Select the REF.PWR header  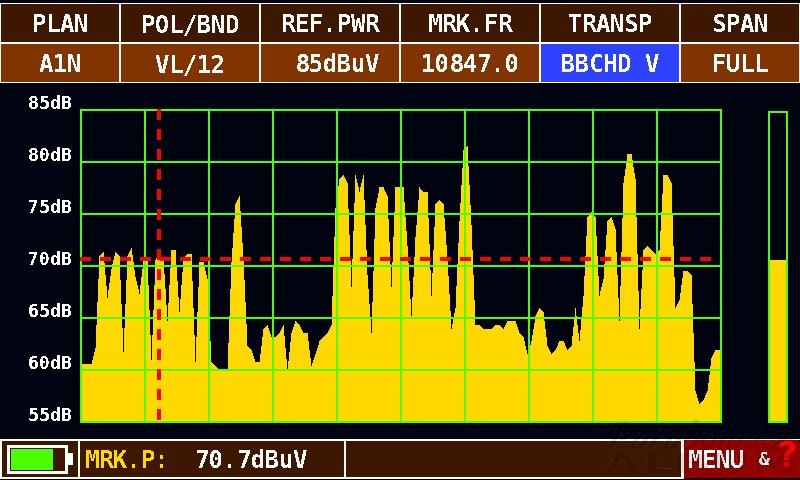point(330,23)
